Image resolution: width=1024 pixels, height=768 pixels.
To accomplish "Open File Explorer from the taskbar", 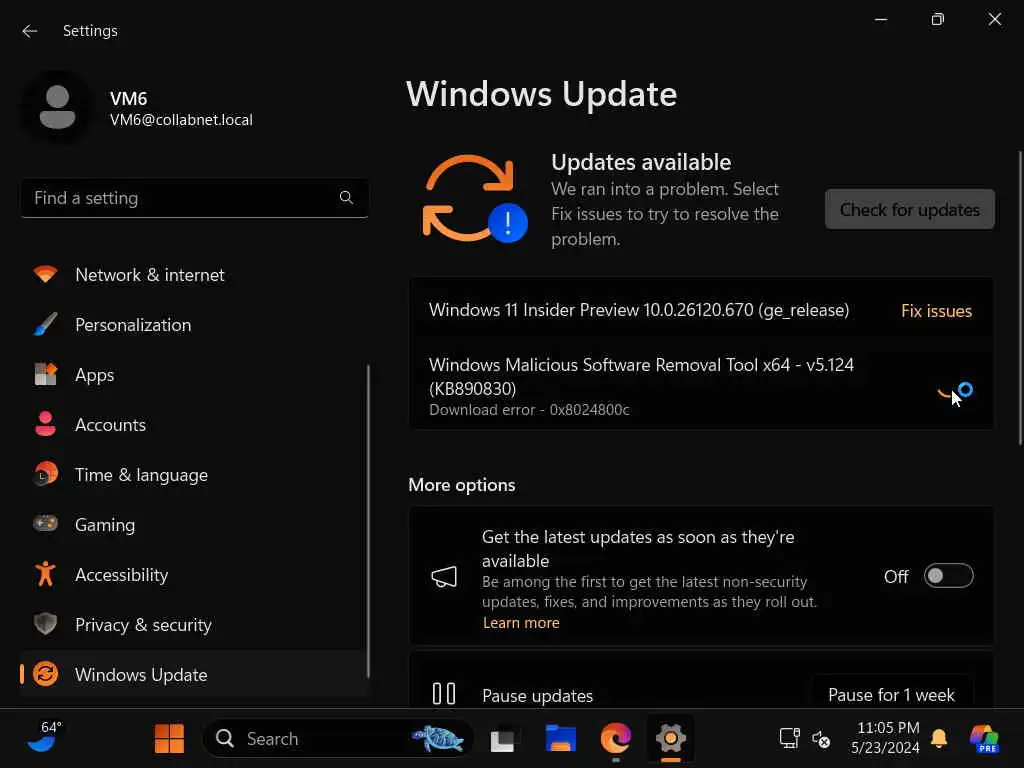I will pos(560,739).
